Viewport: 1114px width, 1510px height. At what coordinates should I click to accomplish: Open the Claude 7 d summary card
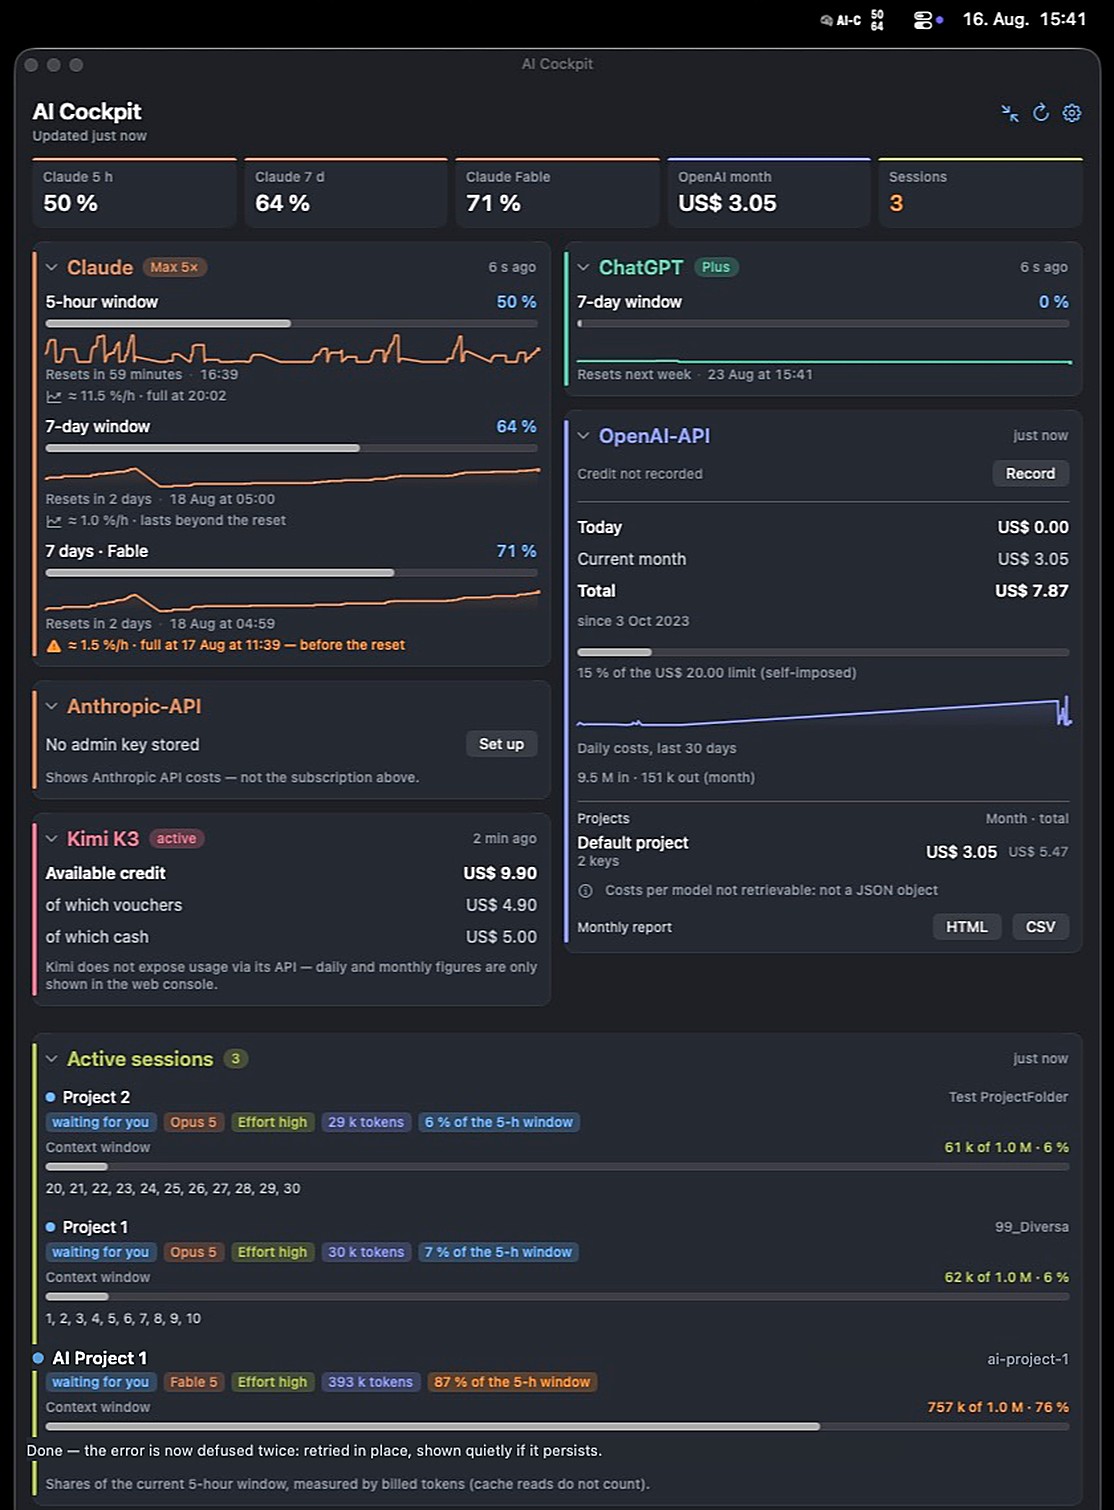pos(346,192)
